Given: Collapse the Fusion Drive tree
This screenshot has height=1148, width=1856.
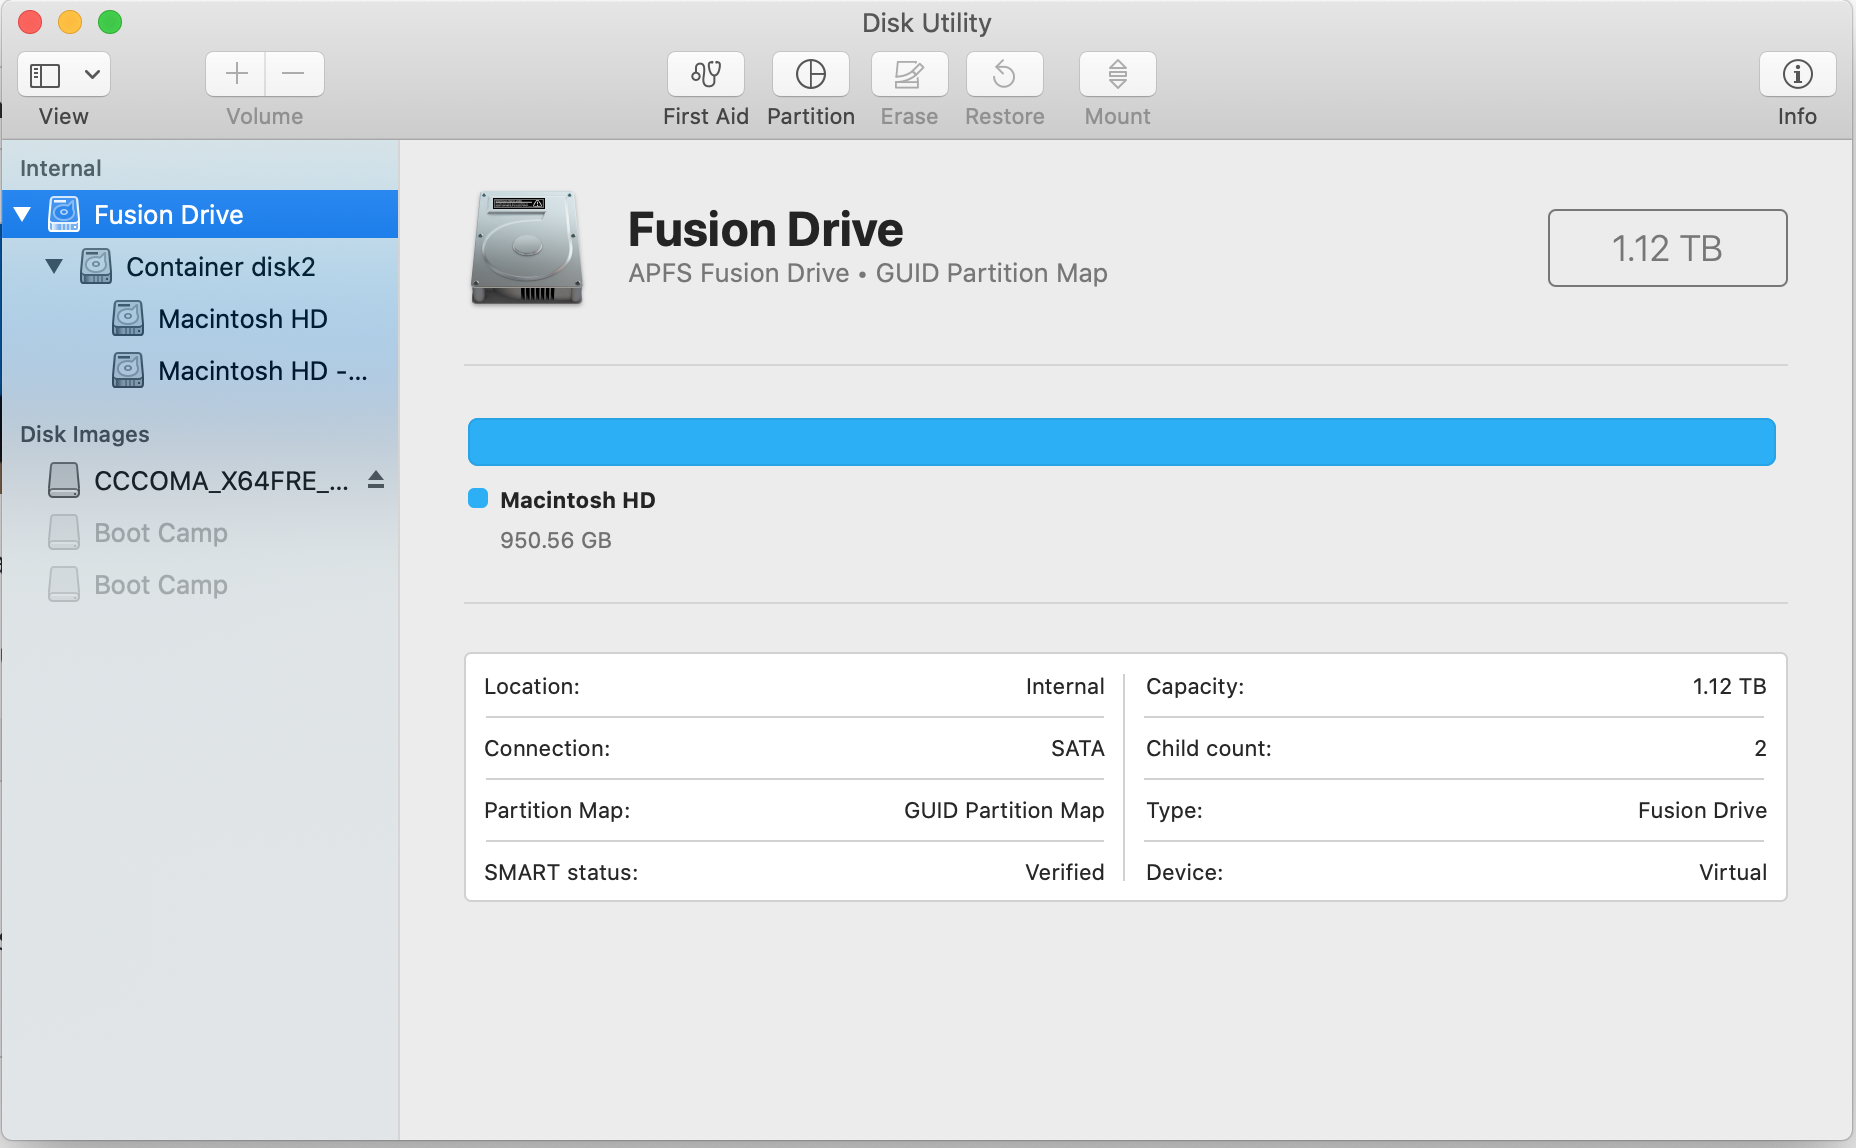Looking at the screenshot, I should point(23,214).
